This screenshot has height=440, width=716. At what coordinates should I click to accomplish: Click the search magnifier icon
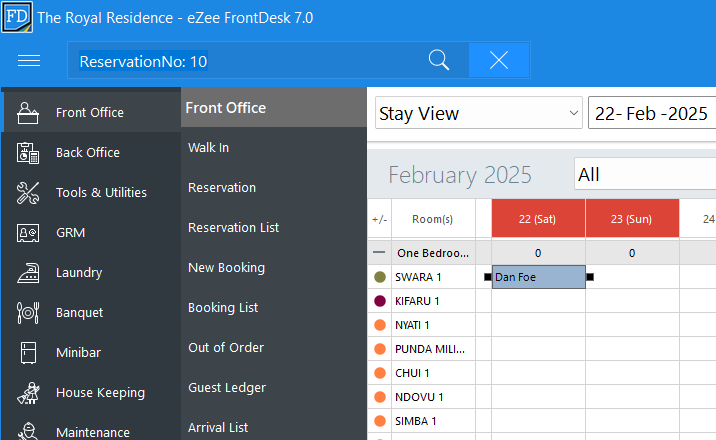438,61
